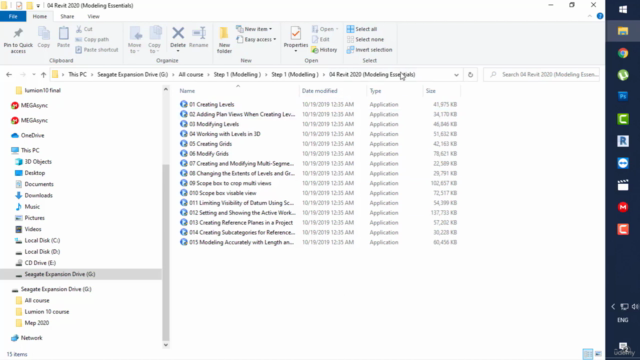640x360 pixels.
Task: Click the Cut scissors icon
Action: [x=79, y=29]
